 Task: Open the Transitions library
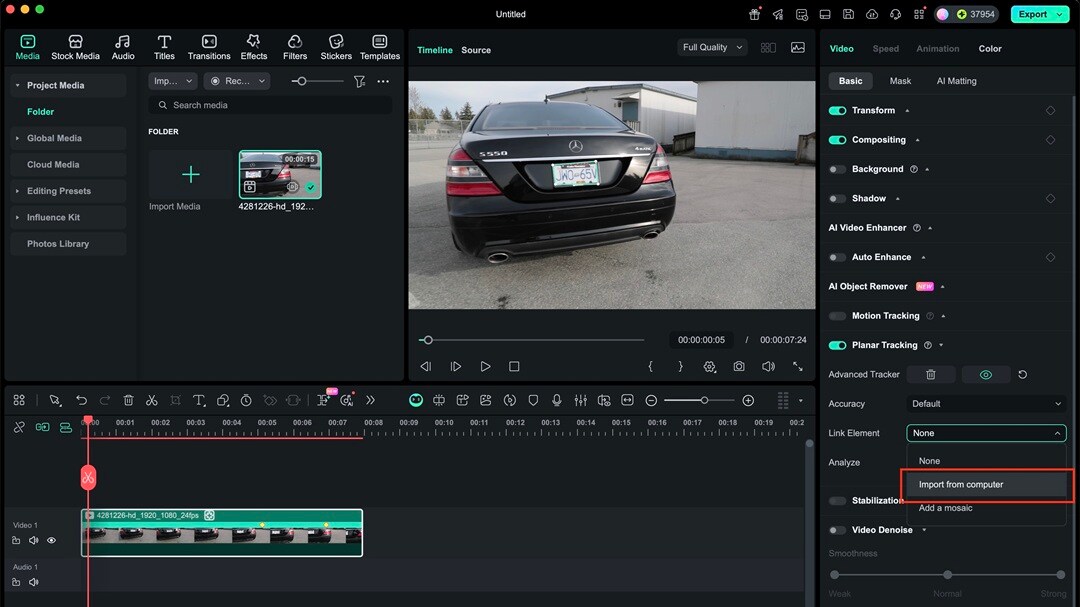(x=209, y=47)
